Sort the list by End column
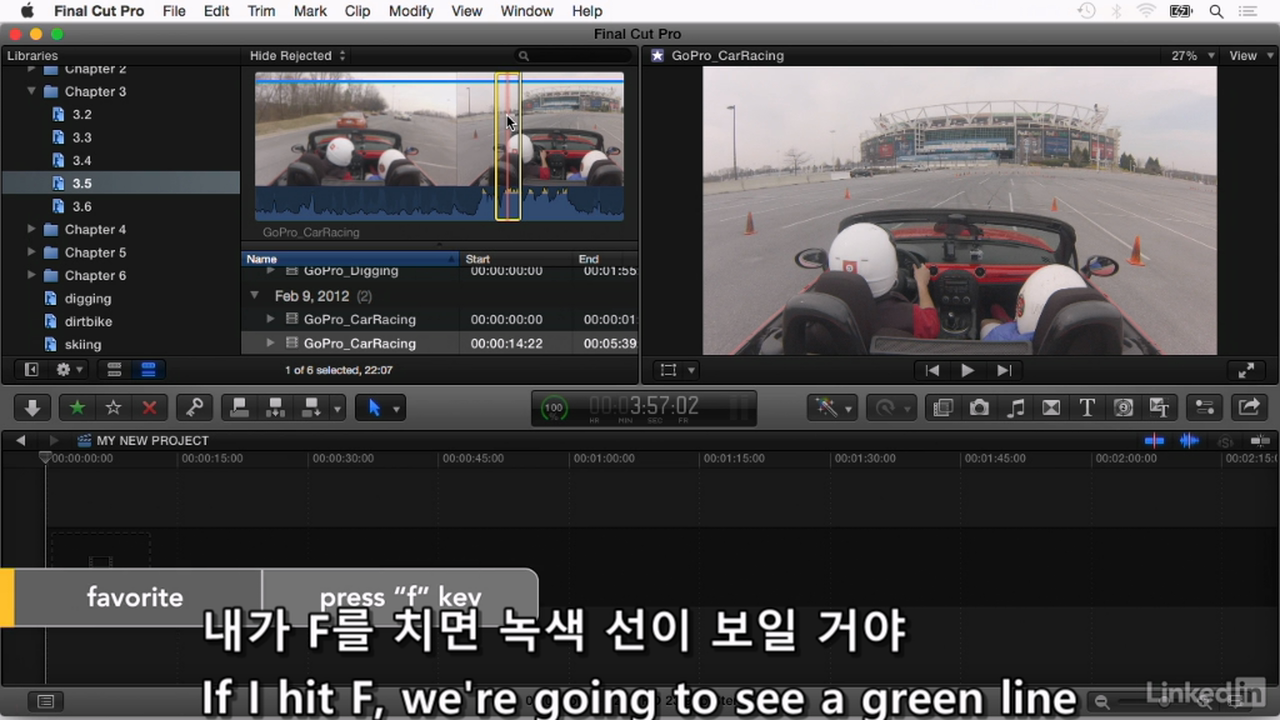Viewport: 1280px width, 720px height. coord(606,259)
